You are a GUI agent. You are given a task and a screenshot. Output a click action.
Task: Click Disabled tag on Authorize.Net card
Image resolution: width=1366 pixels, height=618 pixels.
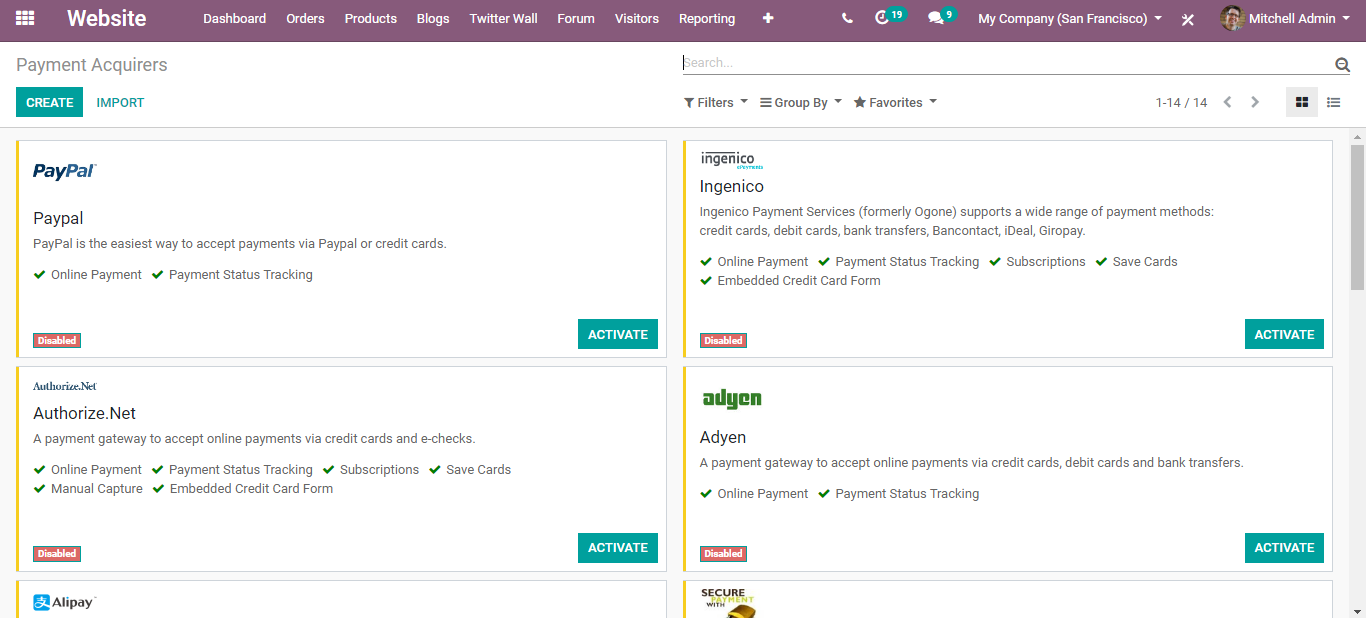(57, 553)
